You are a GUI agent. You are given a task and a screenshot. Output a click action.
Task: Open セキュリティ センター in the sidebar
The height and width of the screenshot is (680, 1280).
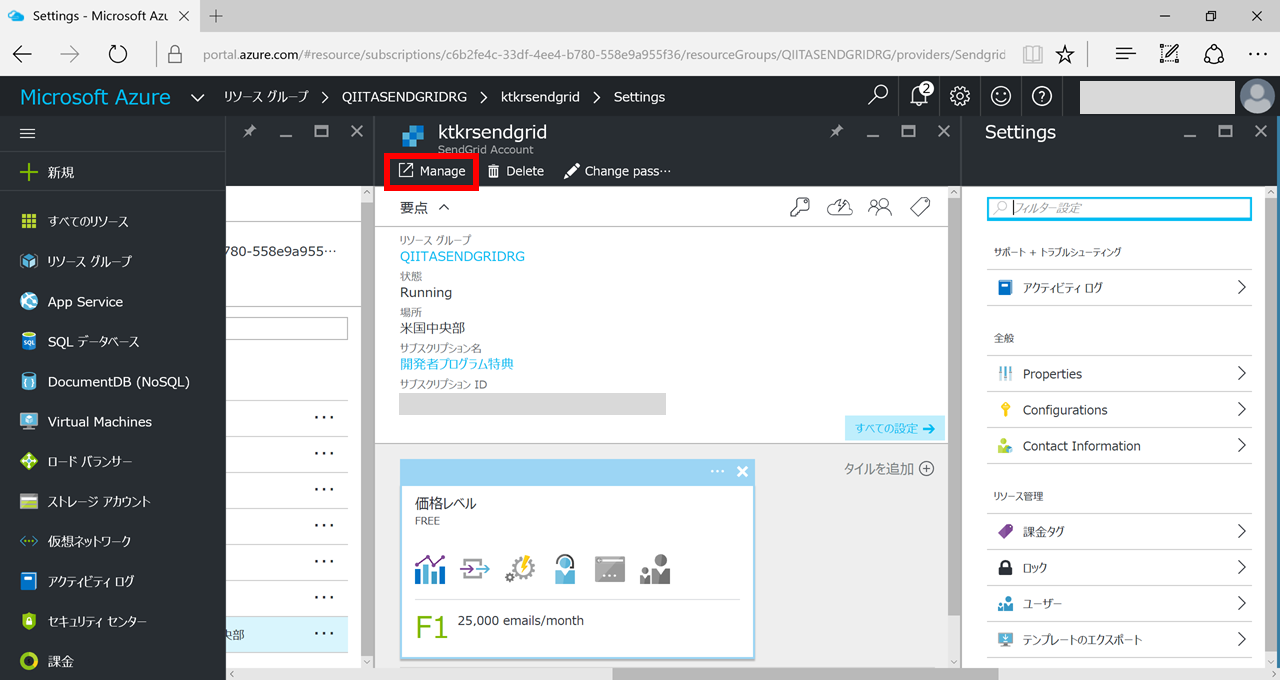113,621
